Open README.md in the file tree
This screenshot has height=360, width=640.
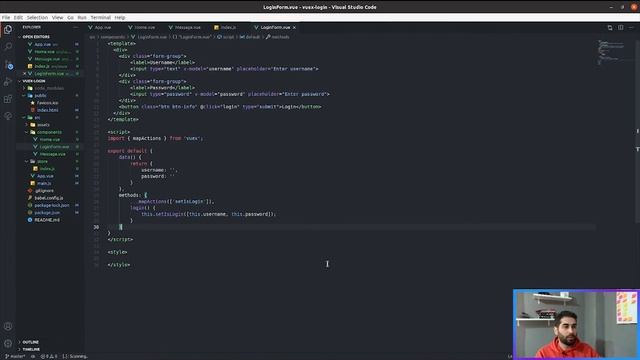tap(47, 220)
